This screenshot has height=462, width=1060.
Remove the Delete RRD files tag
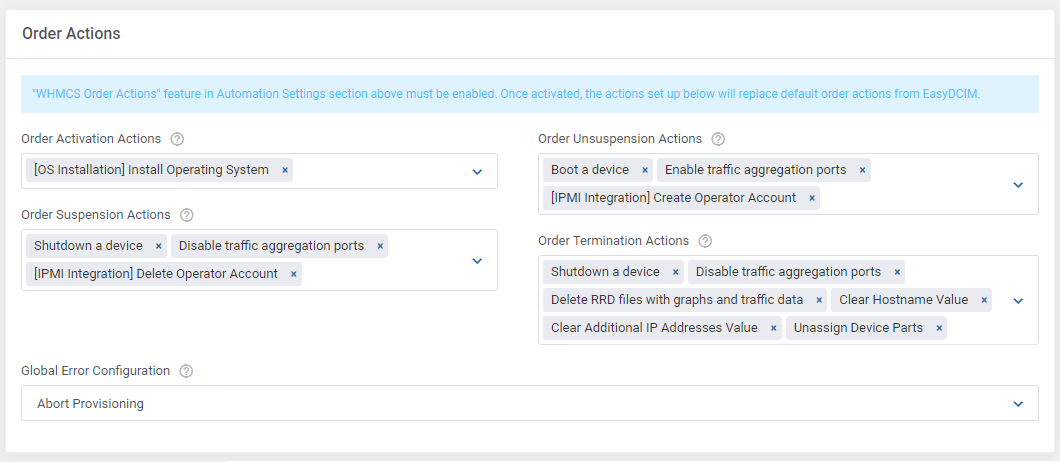pos(819,300)
